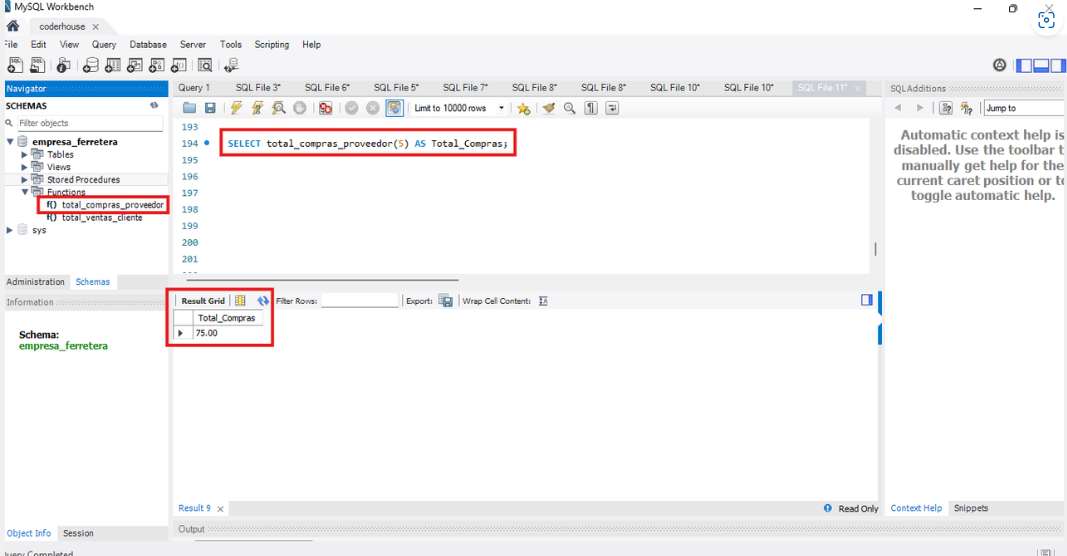Open the Query menu

(x=104, y=44)
